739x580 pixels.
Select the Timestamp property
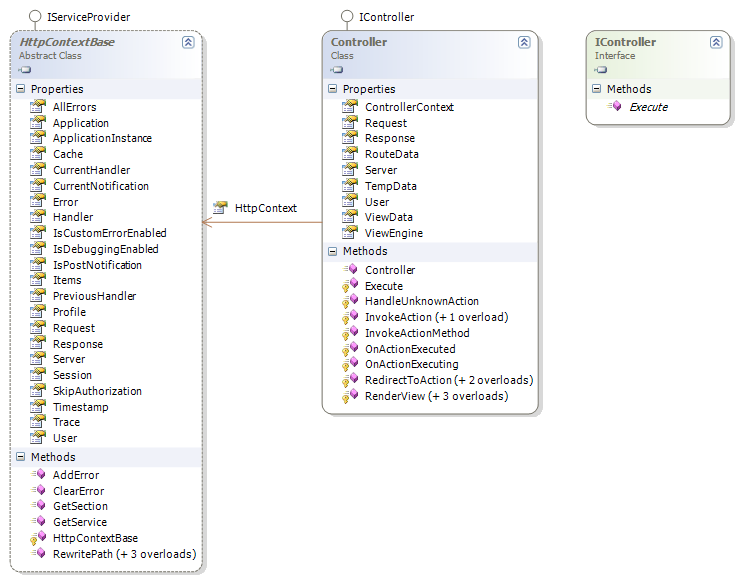[81, 407]
